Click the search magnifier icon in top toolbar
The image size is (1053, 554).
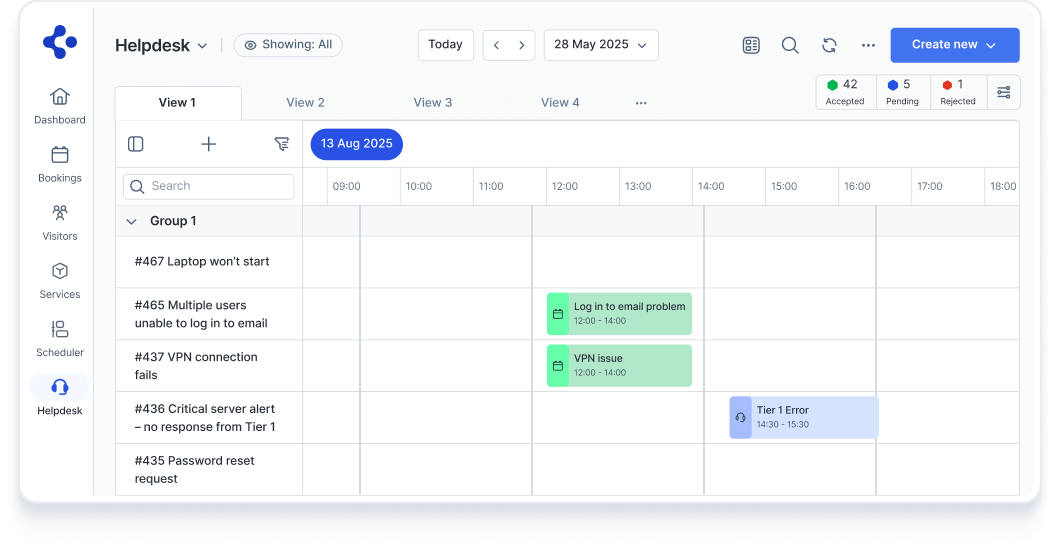click(x=790, y=45)
